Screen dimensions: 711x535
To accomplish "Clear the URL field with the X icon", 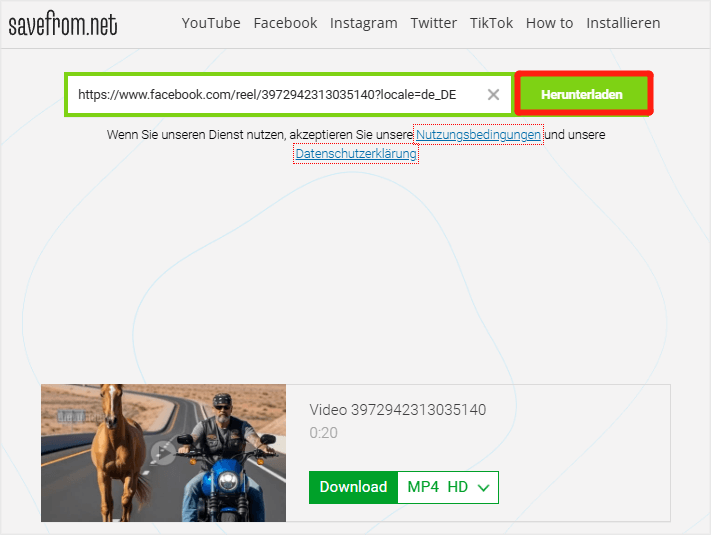I will [493, 95].
